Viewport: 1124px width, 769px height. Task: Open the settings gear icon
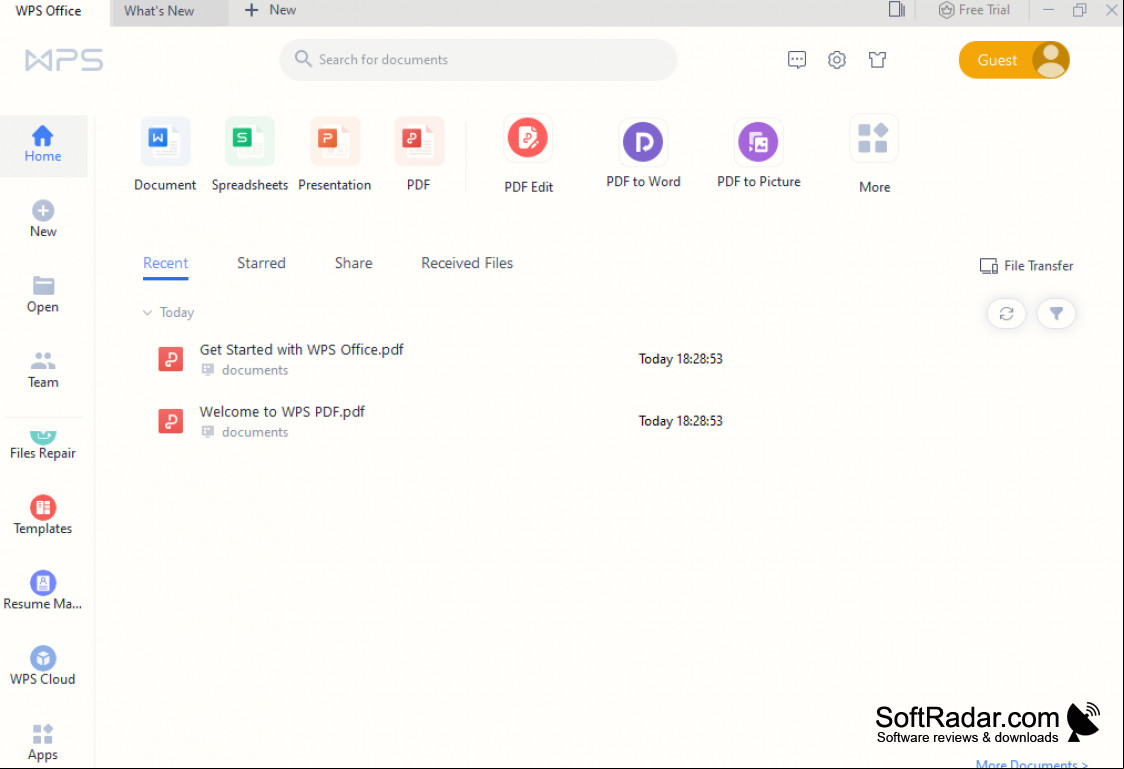click(x=837, y=59)
